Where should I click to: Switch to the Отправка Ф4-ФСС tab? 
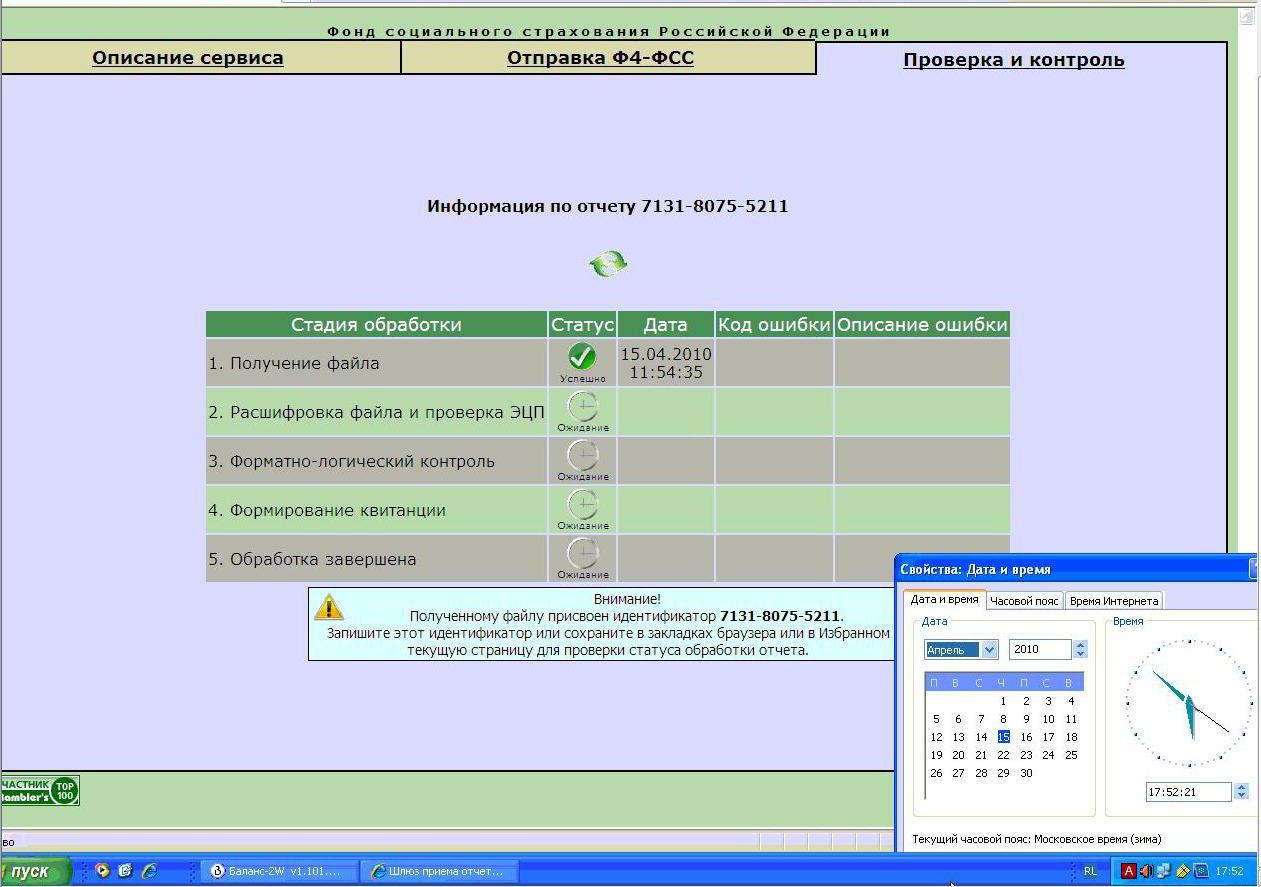tap(600, 58)
